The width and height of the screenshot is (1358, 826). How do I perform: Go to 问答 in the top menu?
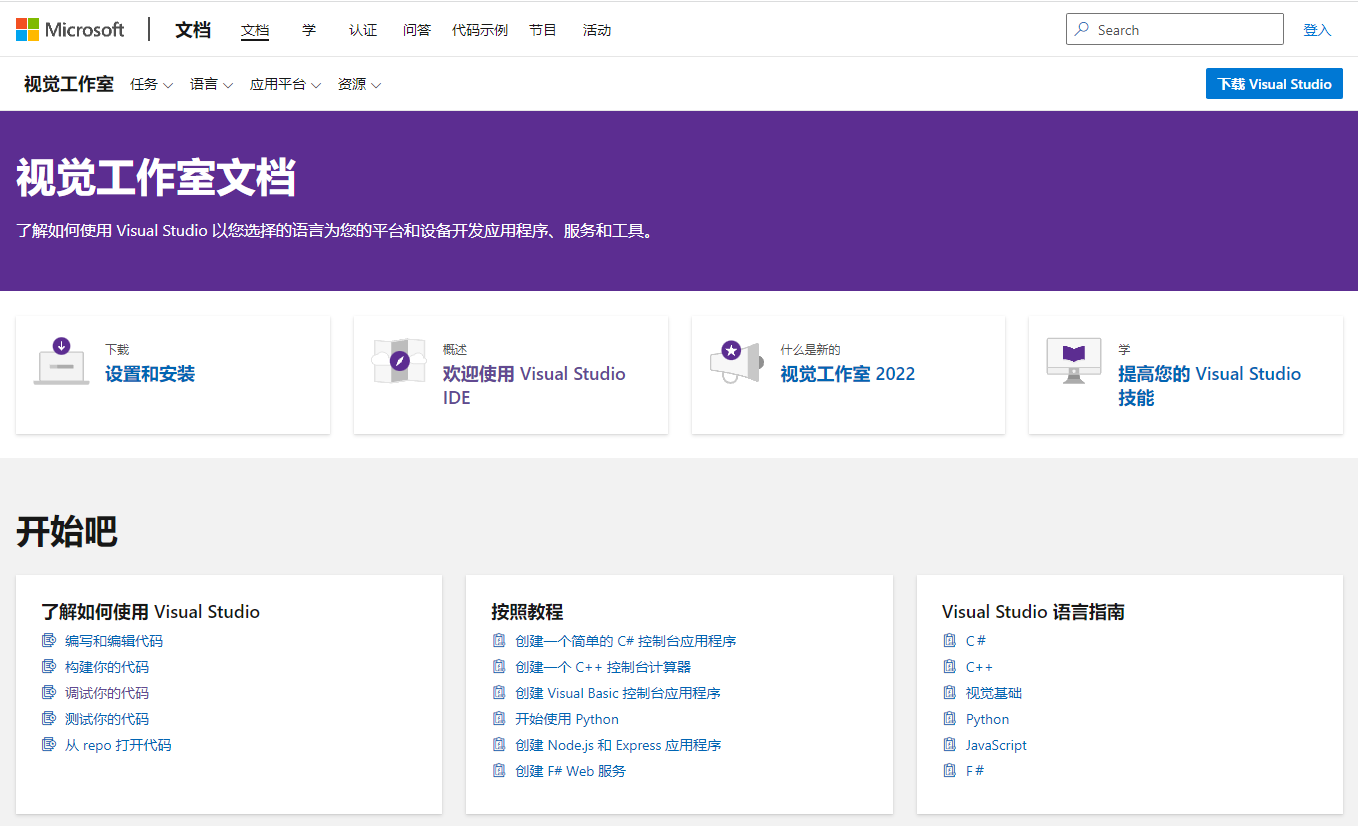point(417,30)
